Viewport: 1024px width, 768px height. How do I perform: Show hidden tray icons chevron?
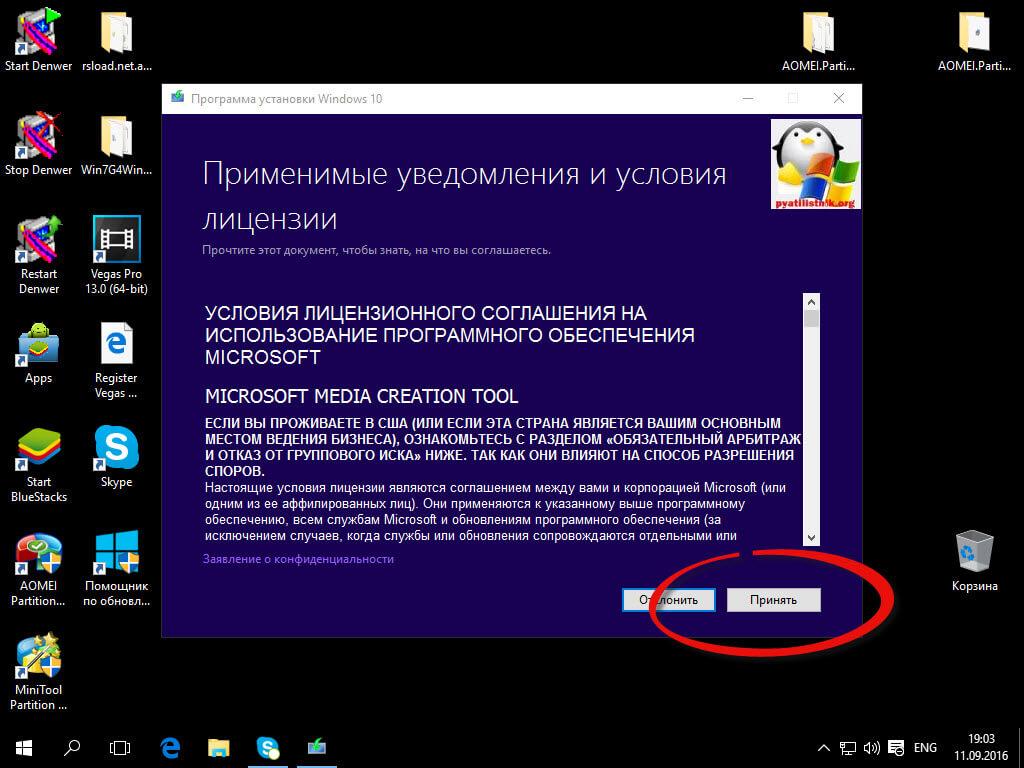point(824,748)
